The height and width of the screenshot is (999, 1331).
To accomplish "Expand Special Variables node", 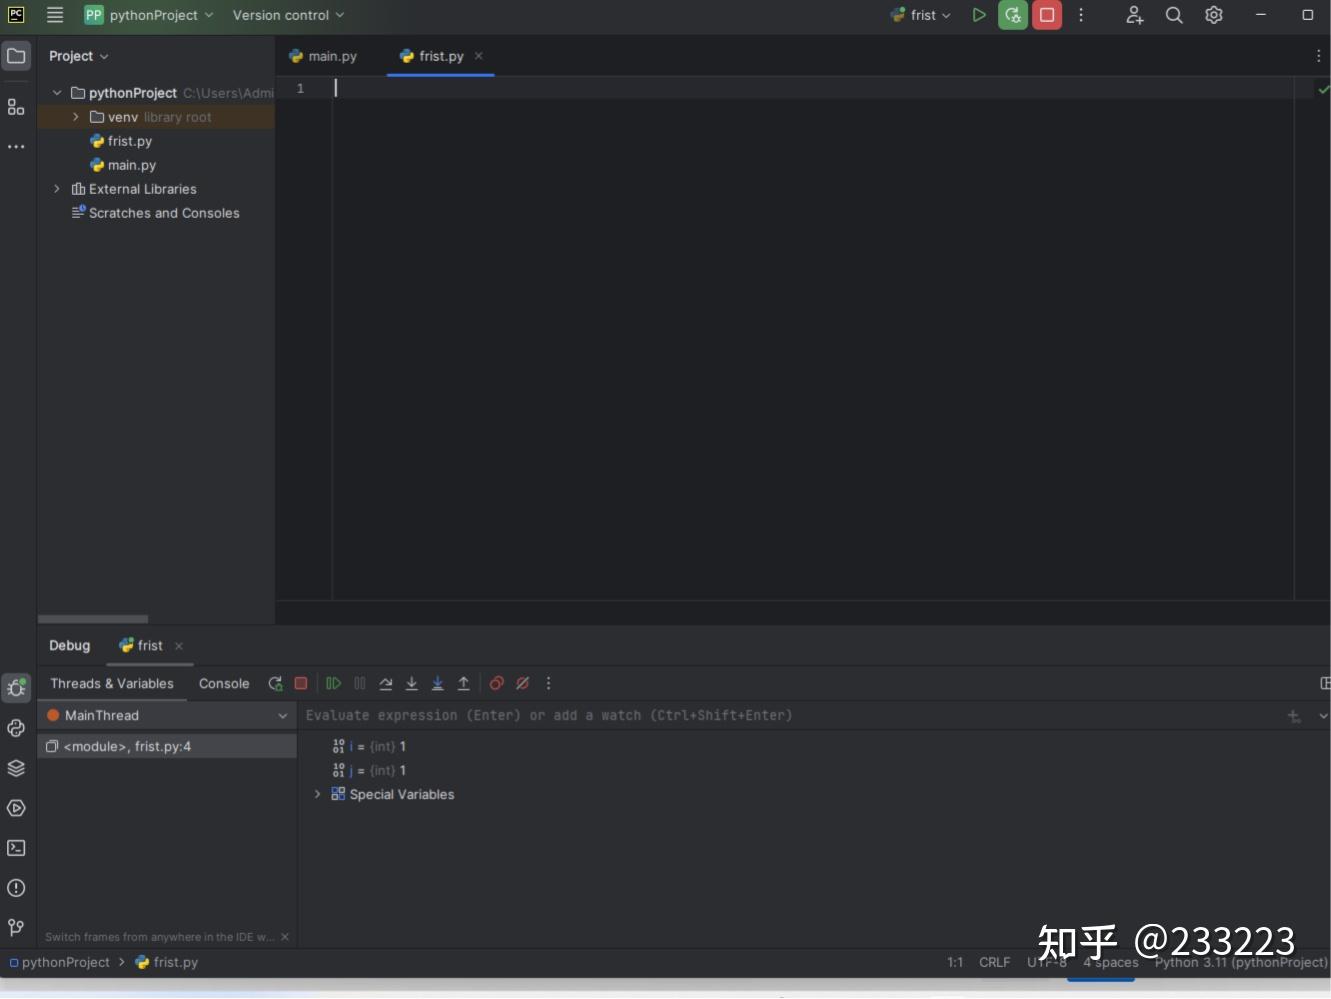I will pyautogui.click(x=318, y=794).
